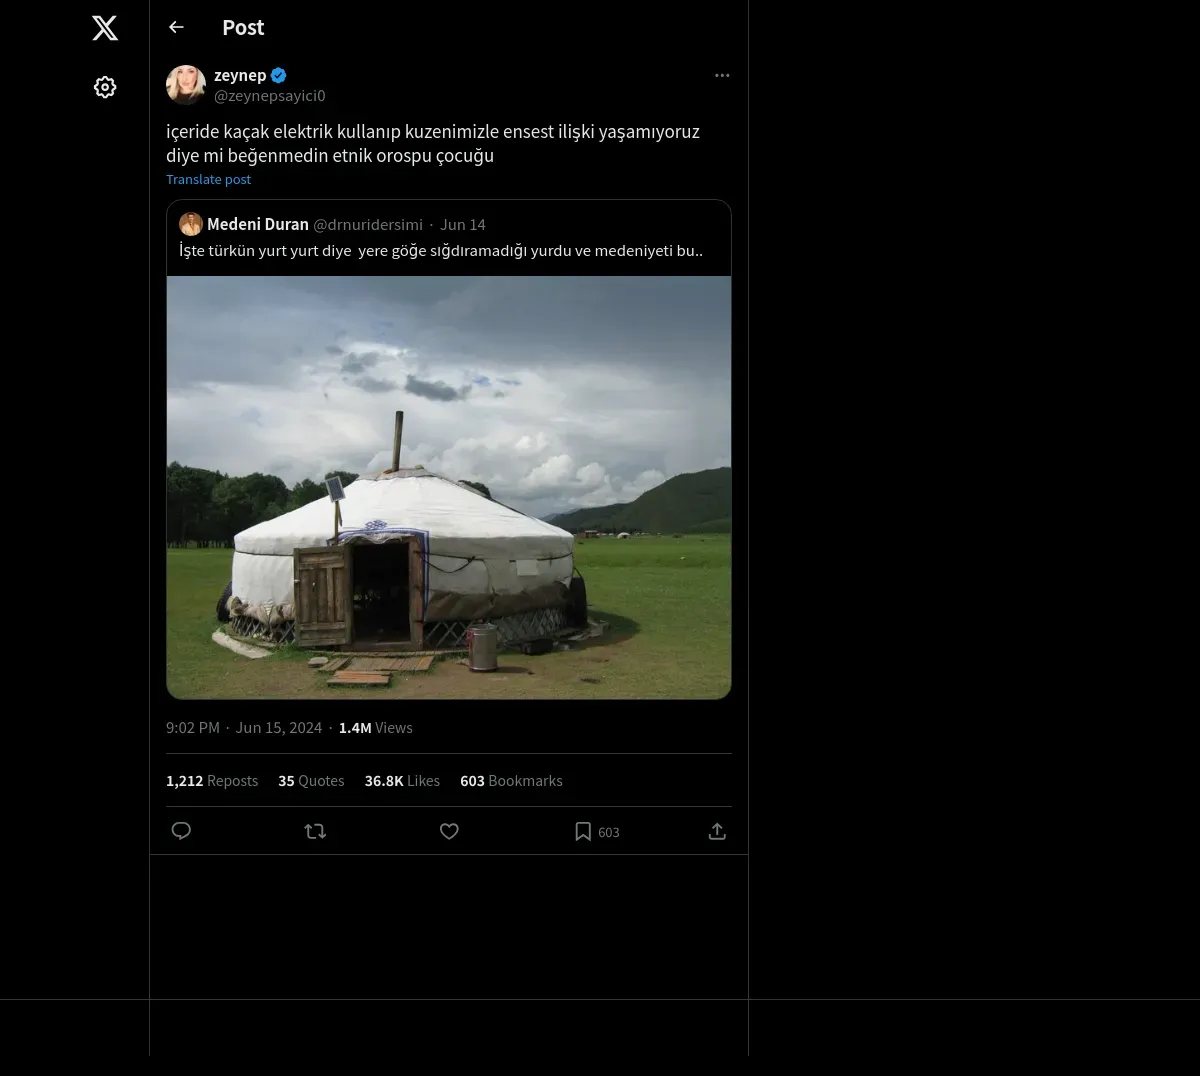Click the X logo icon

coord(105,28)
